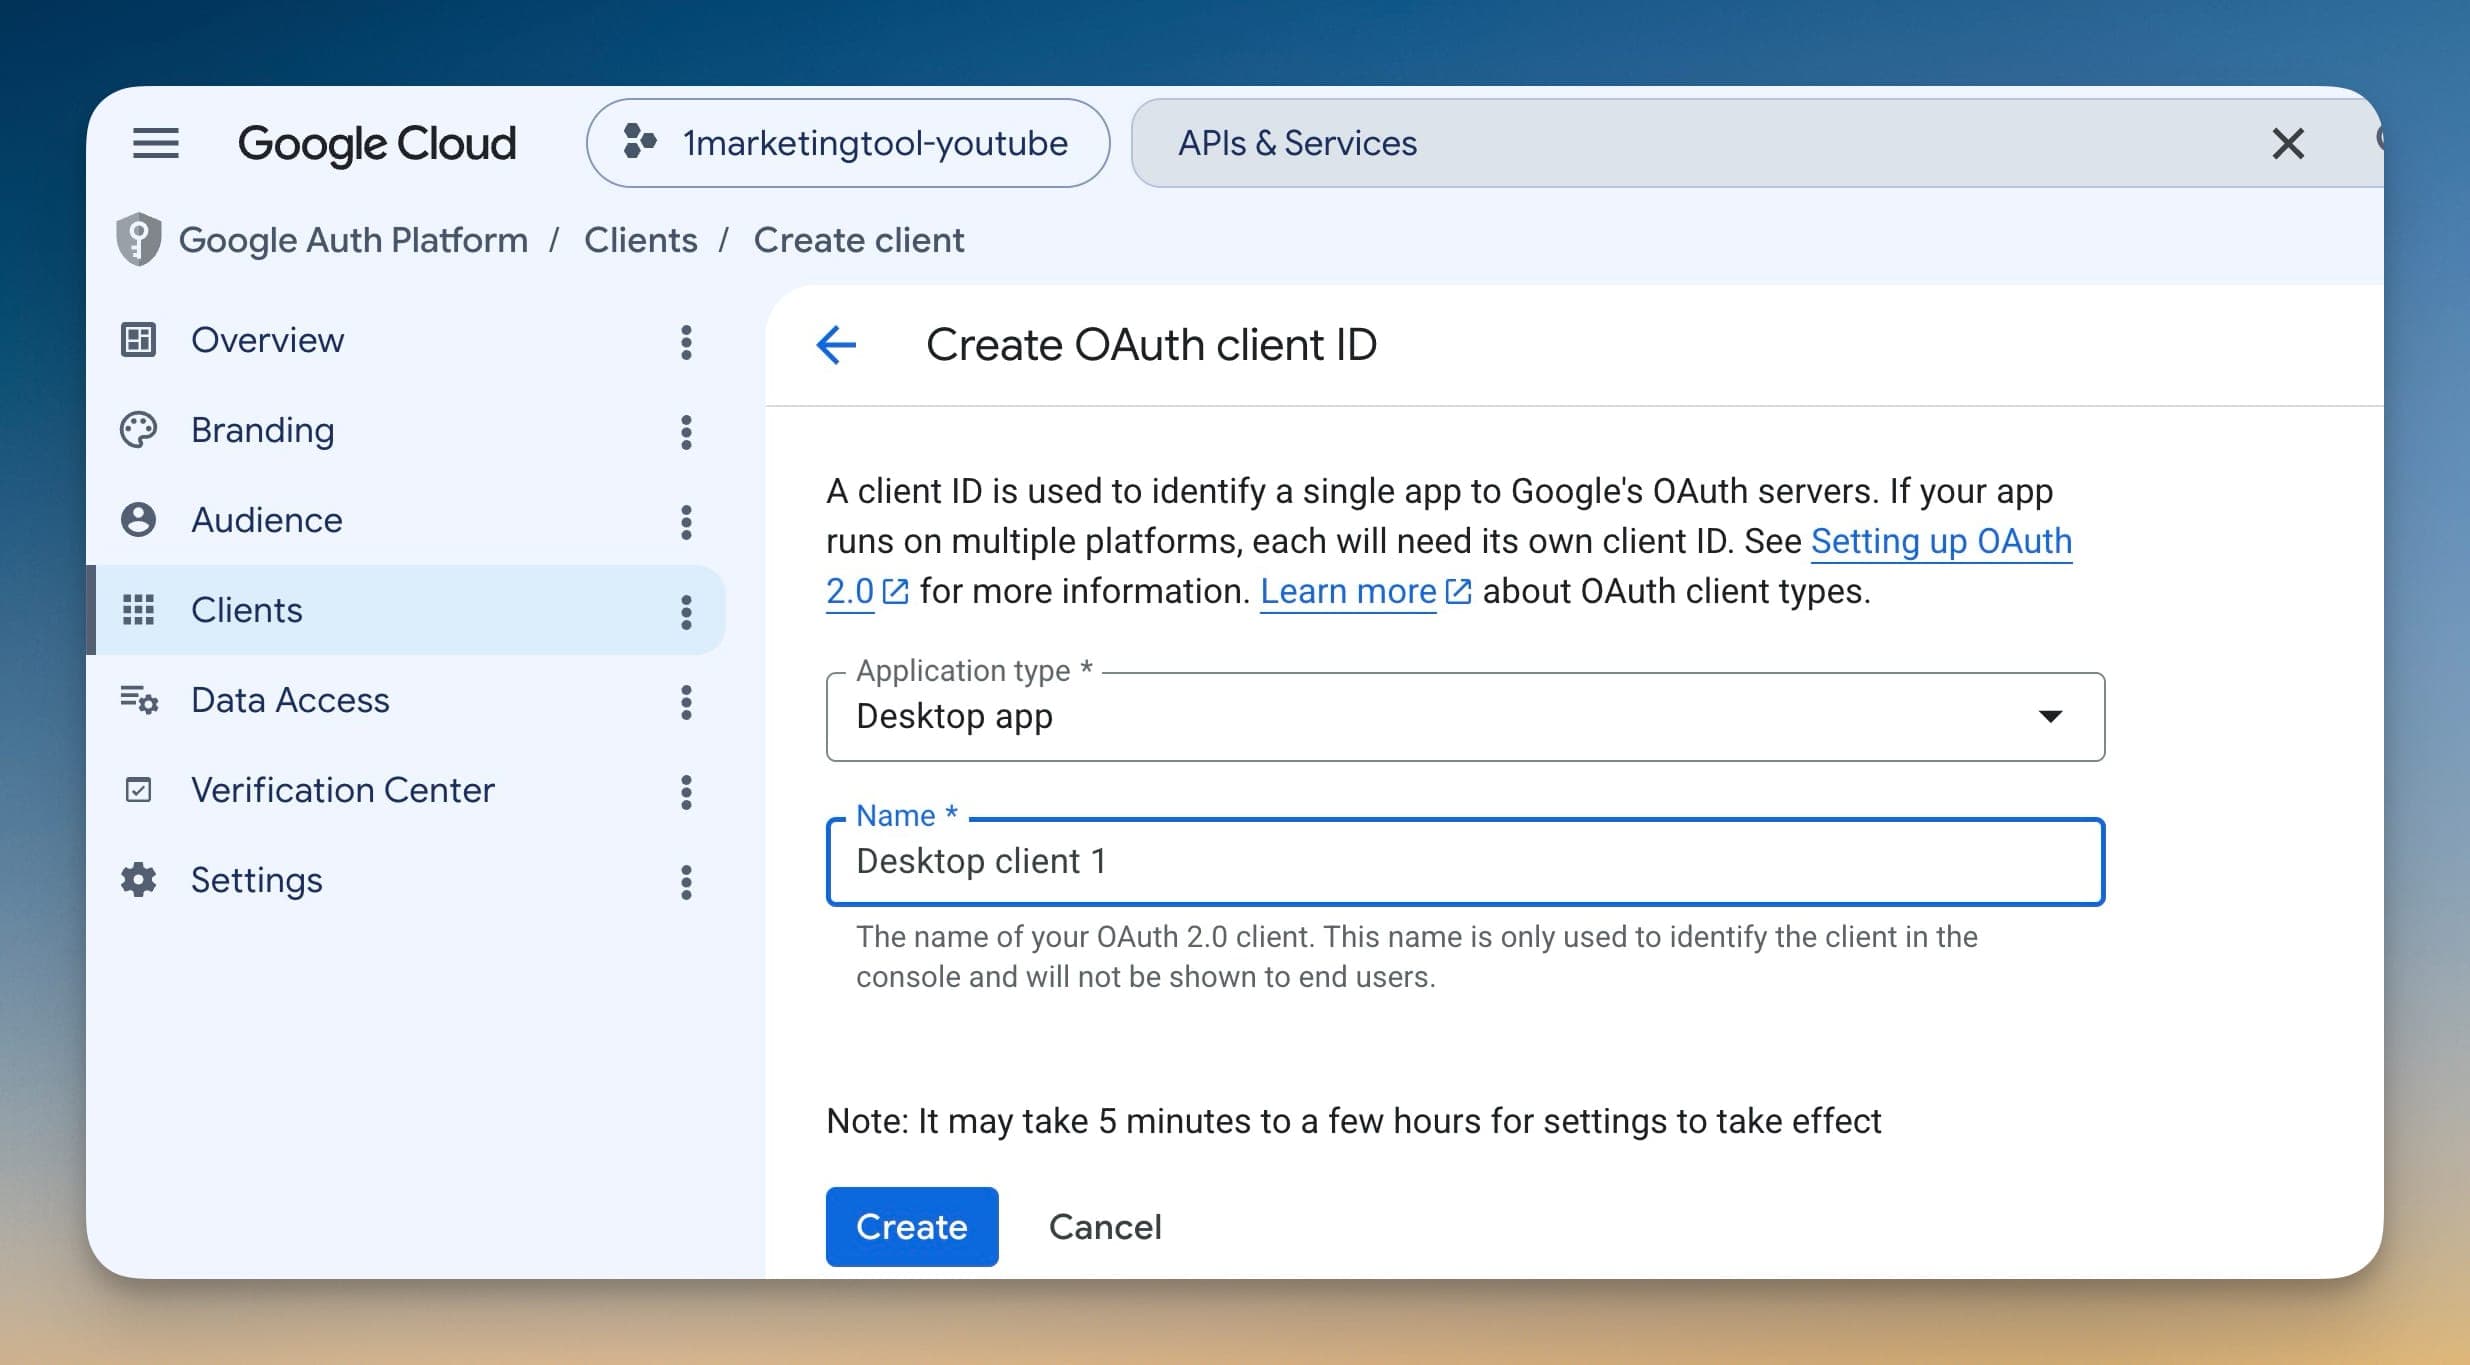Image resolution: width=2470 pixels, height=1365 pixels.
Task: Click the Verification Center checkbox icon
Action: [138, 790]
